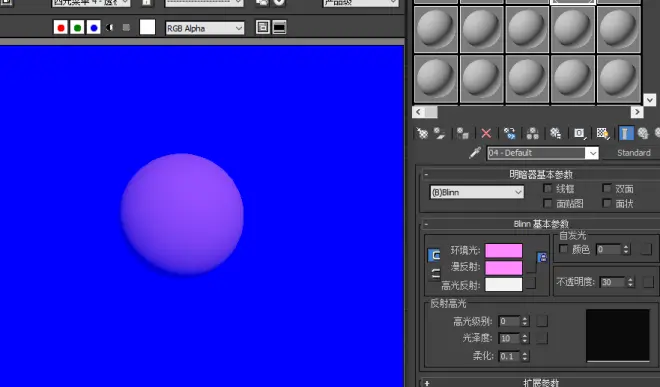This screenshot has width=660, height=387.
Task: Enable the 自发光 颜色 checkbox
Action: [x=563, y=249]
